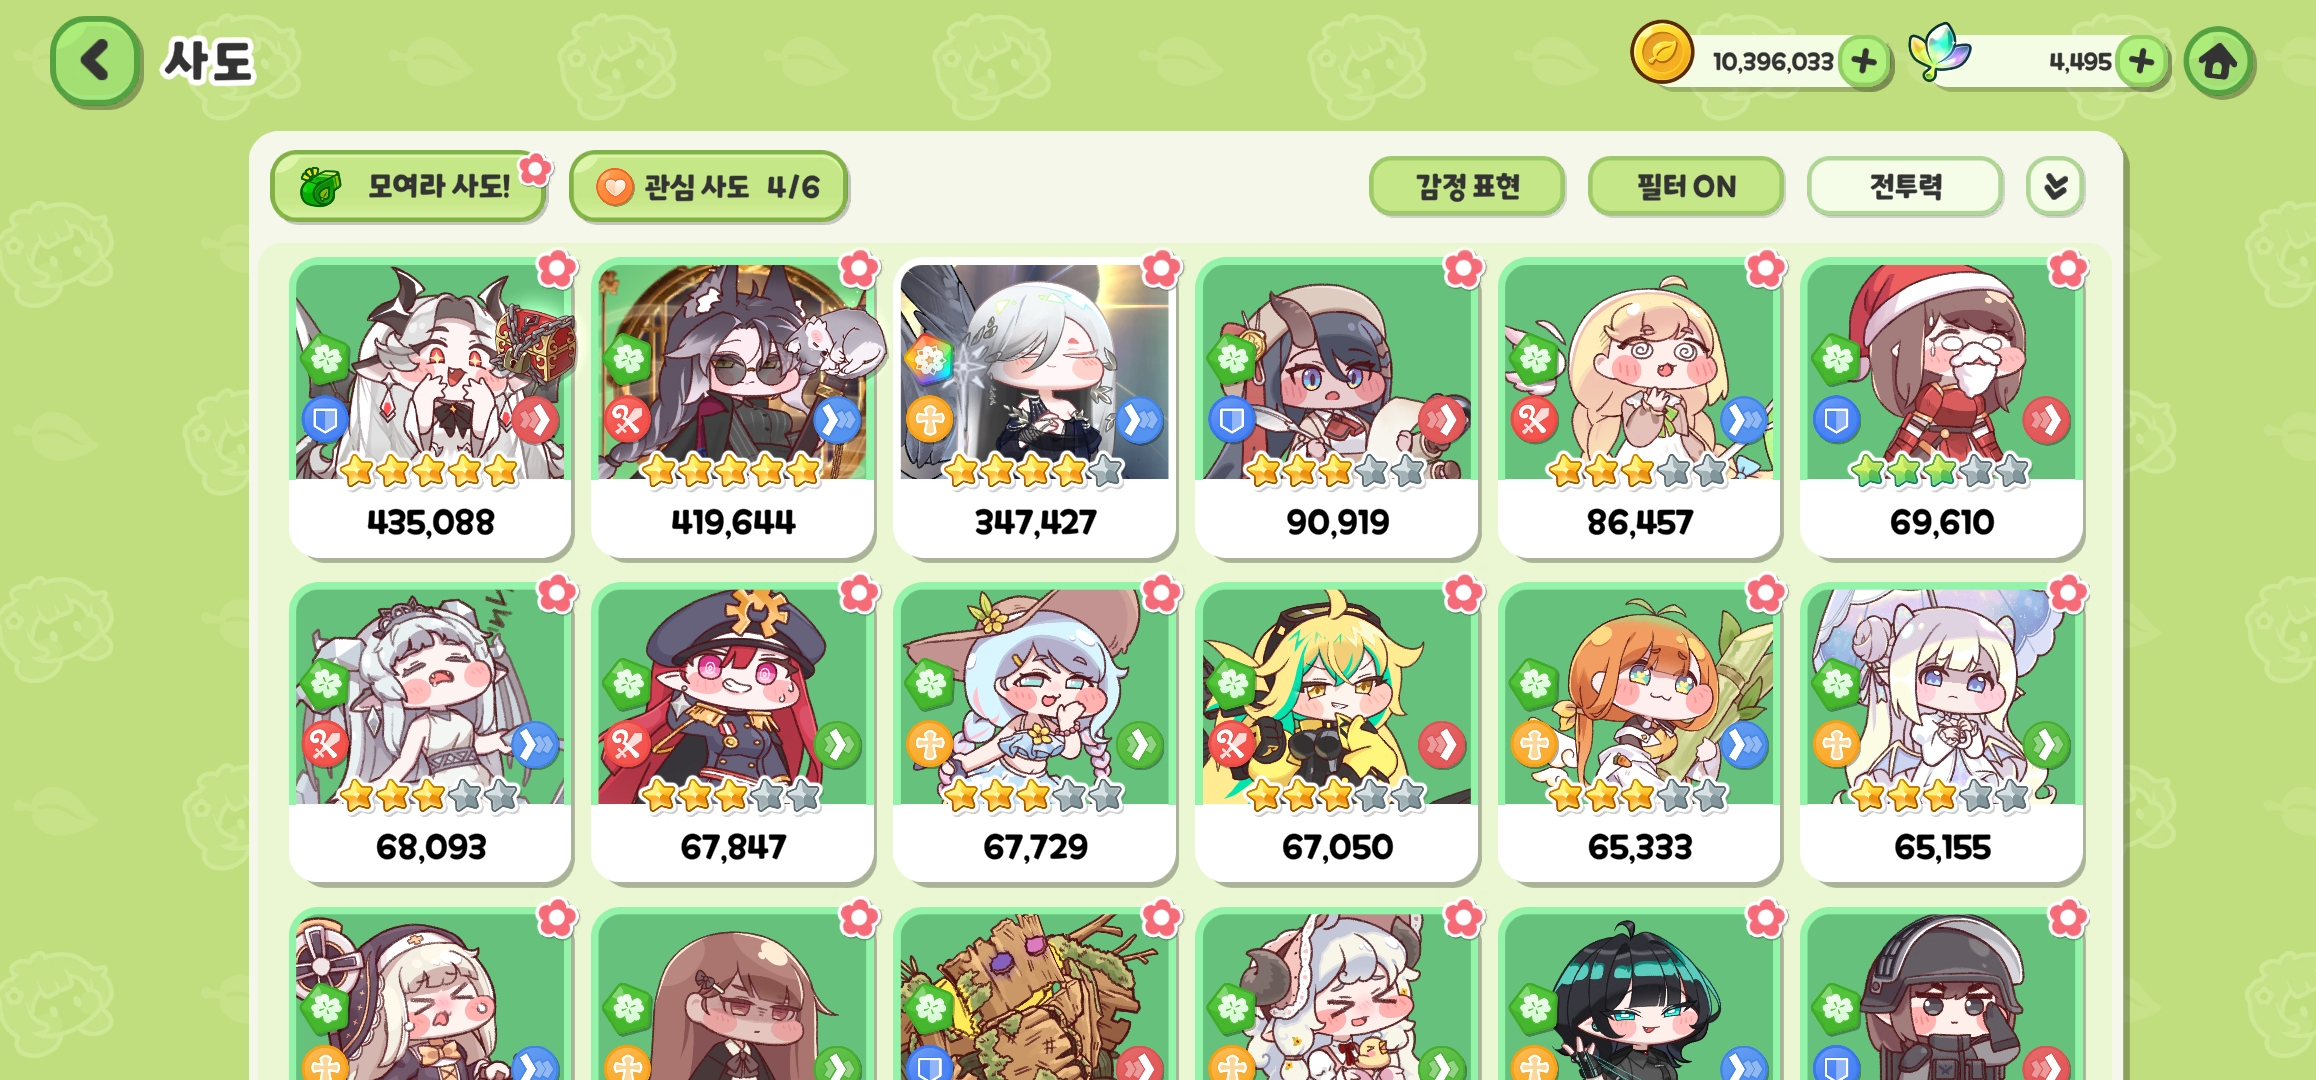The image size is (2316, 1080).
Task: Open the 감정 표현 emotes section
Action: click(1466, 186)
